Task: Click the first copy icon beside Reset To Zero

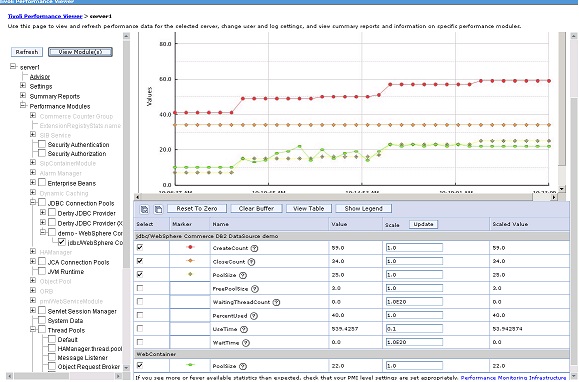Action: [x=144, y=209]
